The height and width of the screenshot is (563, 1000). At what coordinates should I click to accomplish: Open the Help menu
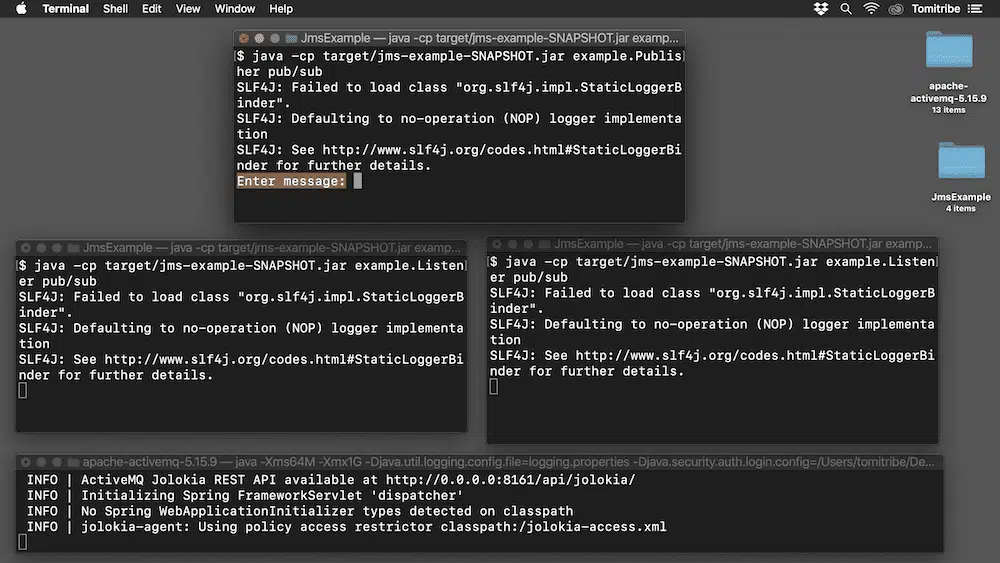281,9
